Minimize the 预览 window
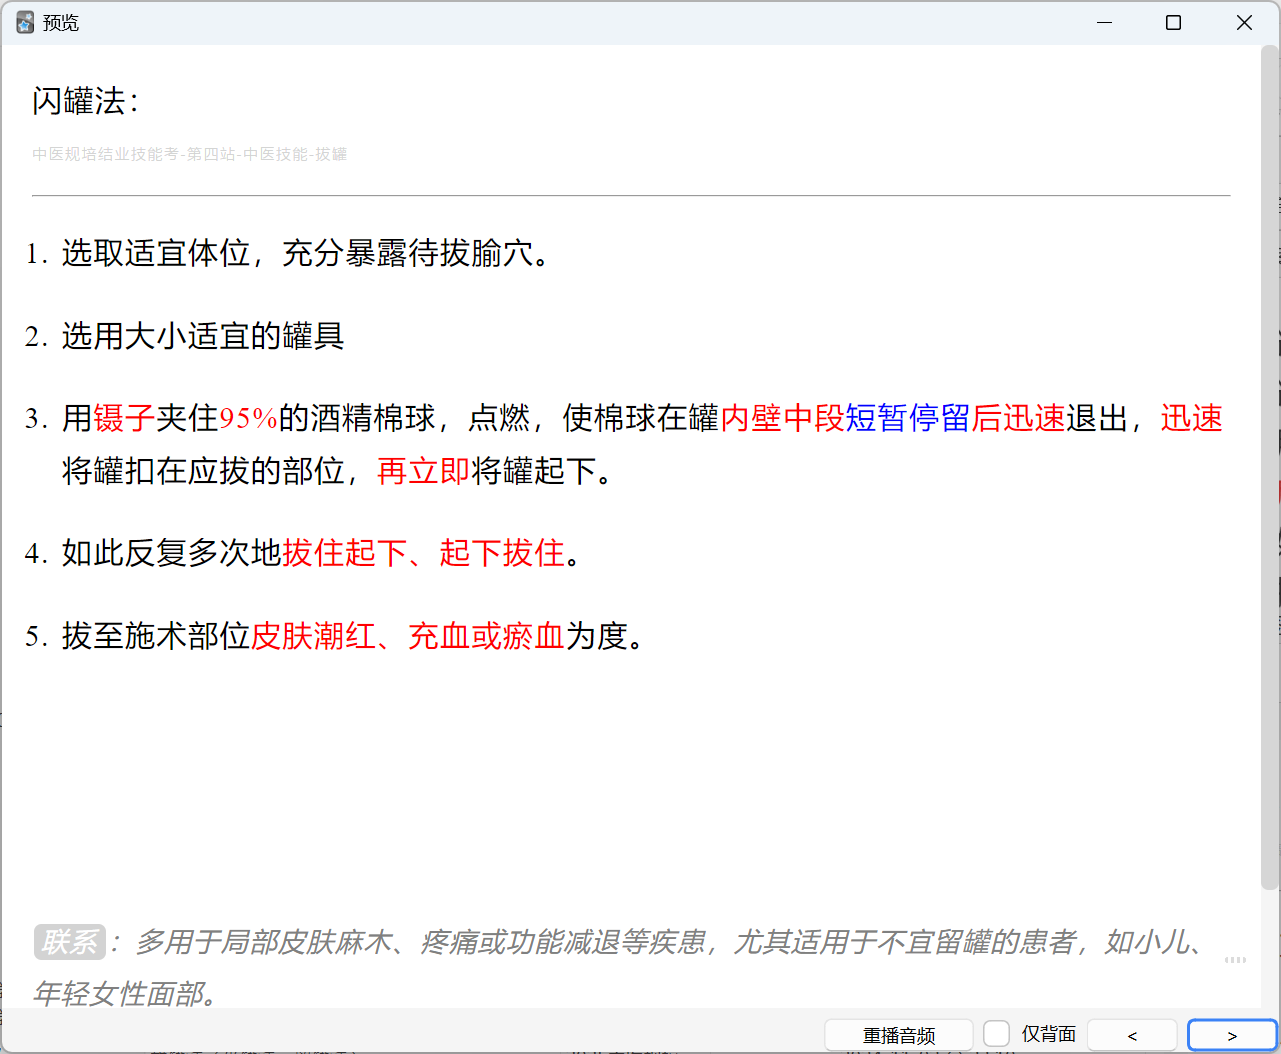1281x1054 pixels. pyautogui.click(x=1105, y=22)
